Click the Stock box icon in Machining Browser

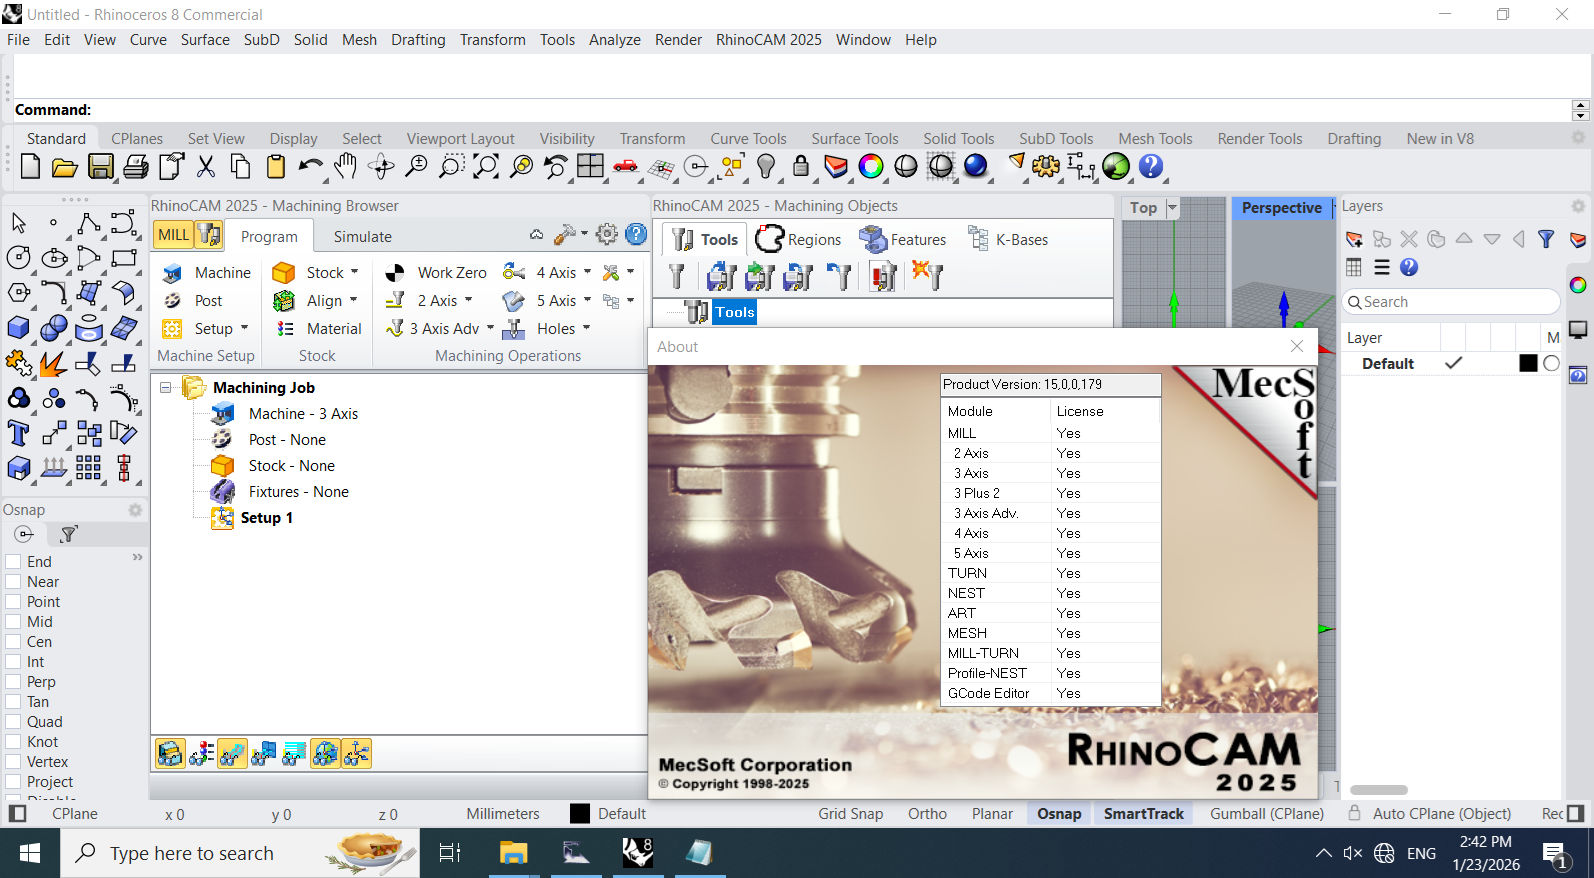tap(284, 273)
